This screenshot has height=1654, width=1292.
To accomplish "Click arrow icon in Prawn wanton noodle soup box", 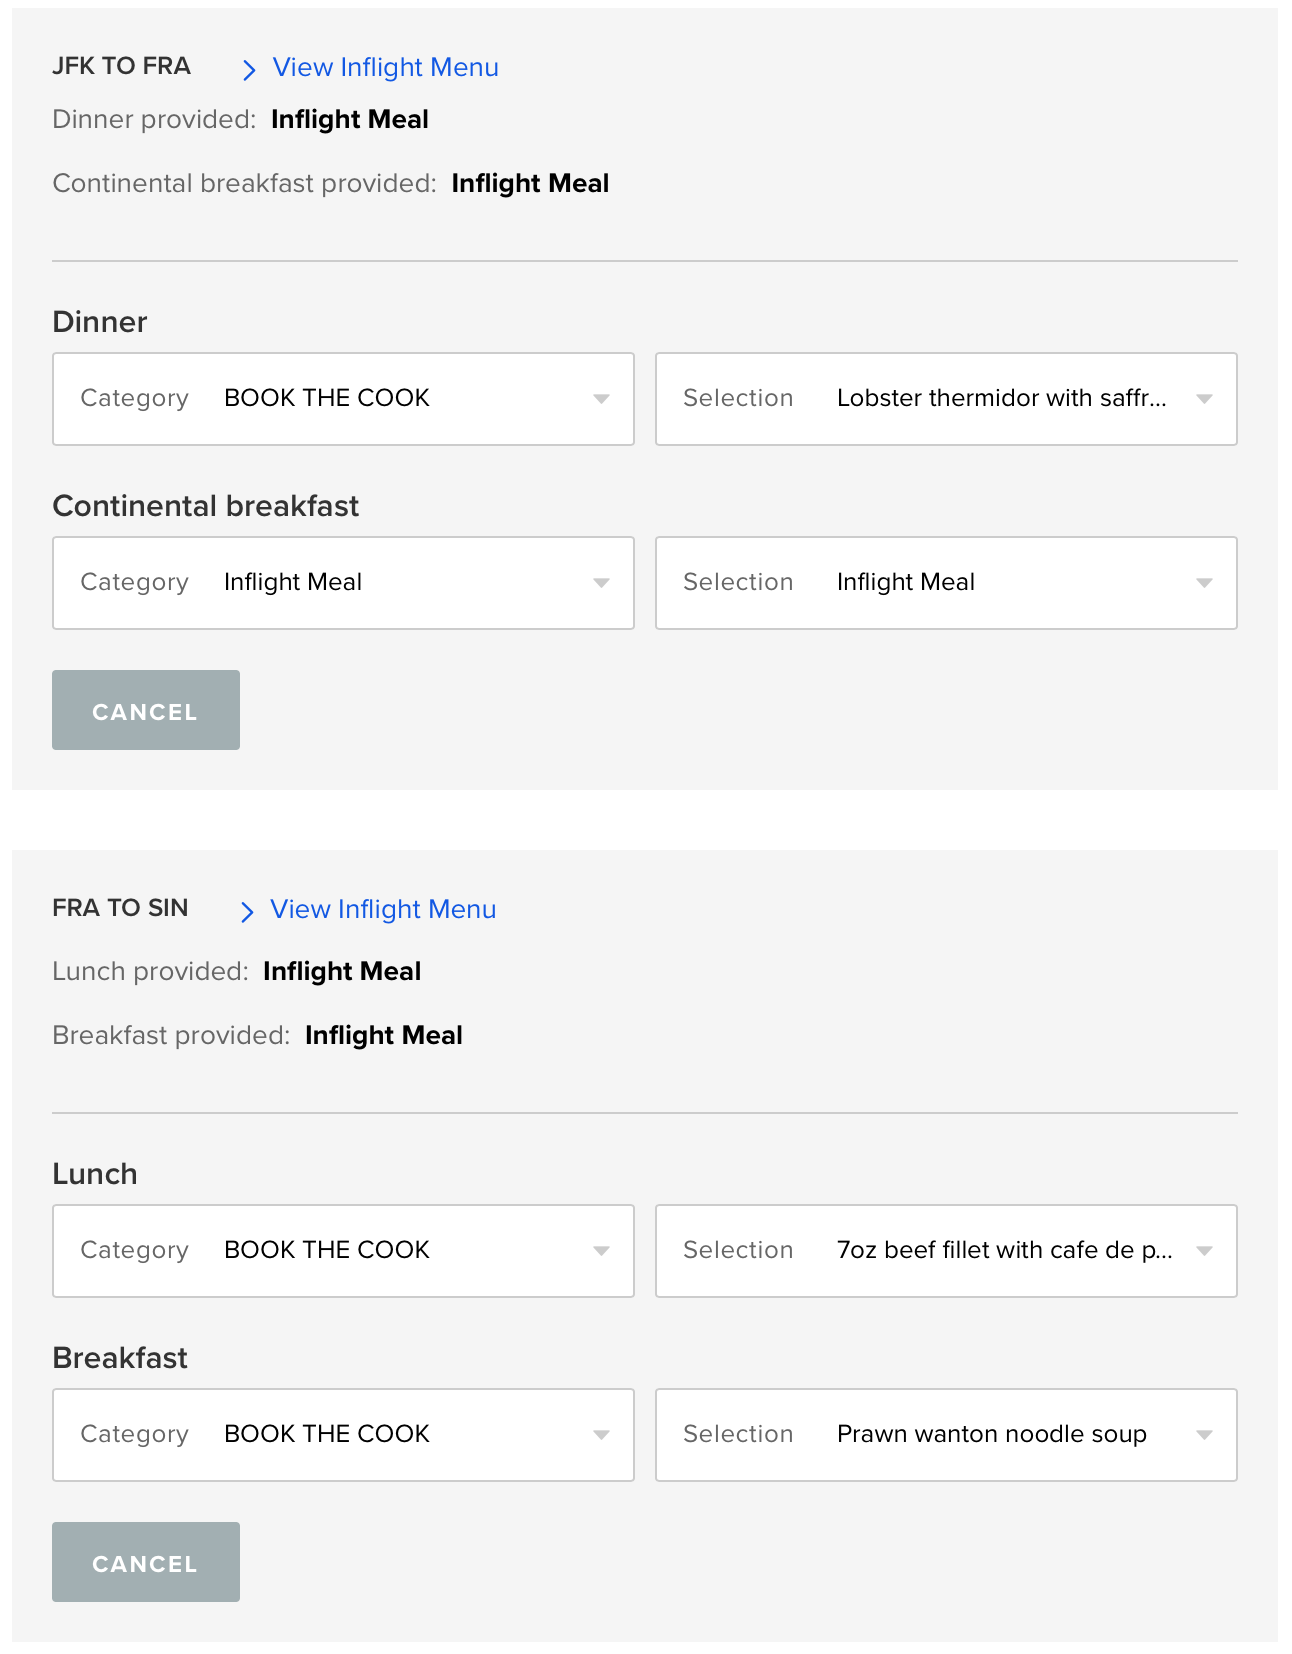I will click(x=1204, y=1435).
